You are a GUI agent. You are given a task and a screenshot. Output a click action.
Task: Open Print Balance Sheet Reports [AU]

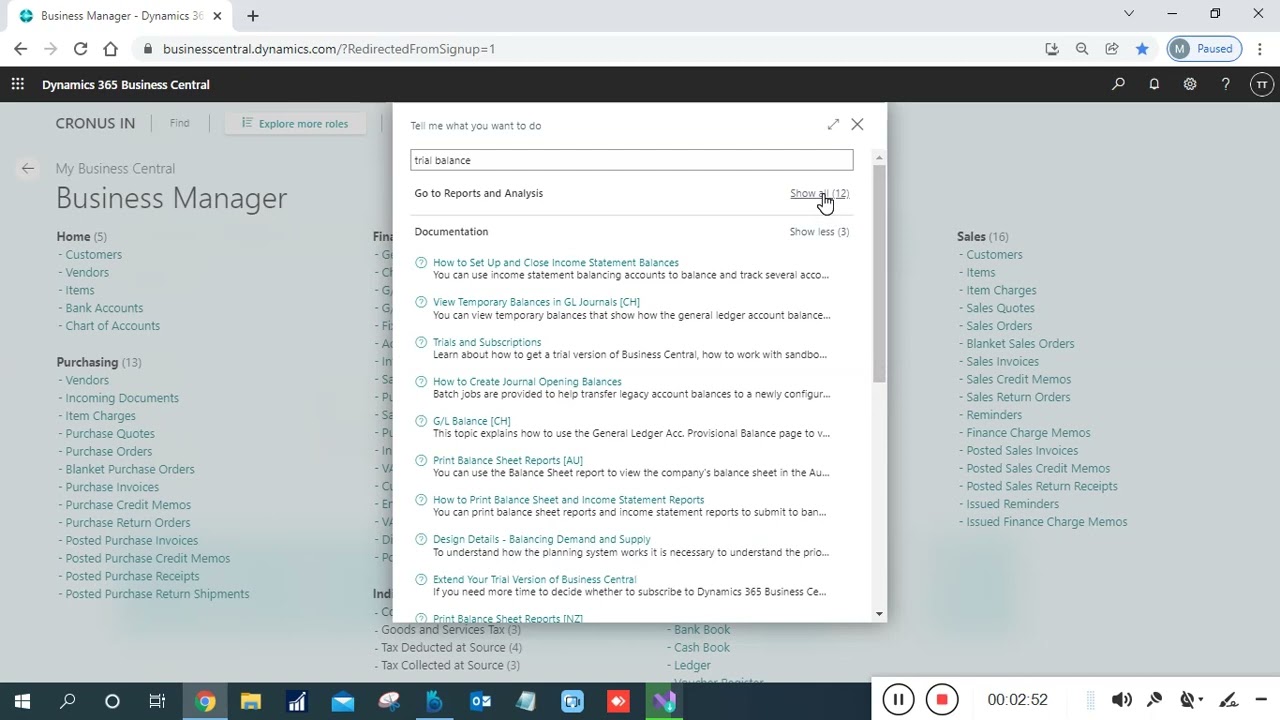pos(508,460)
